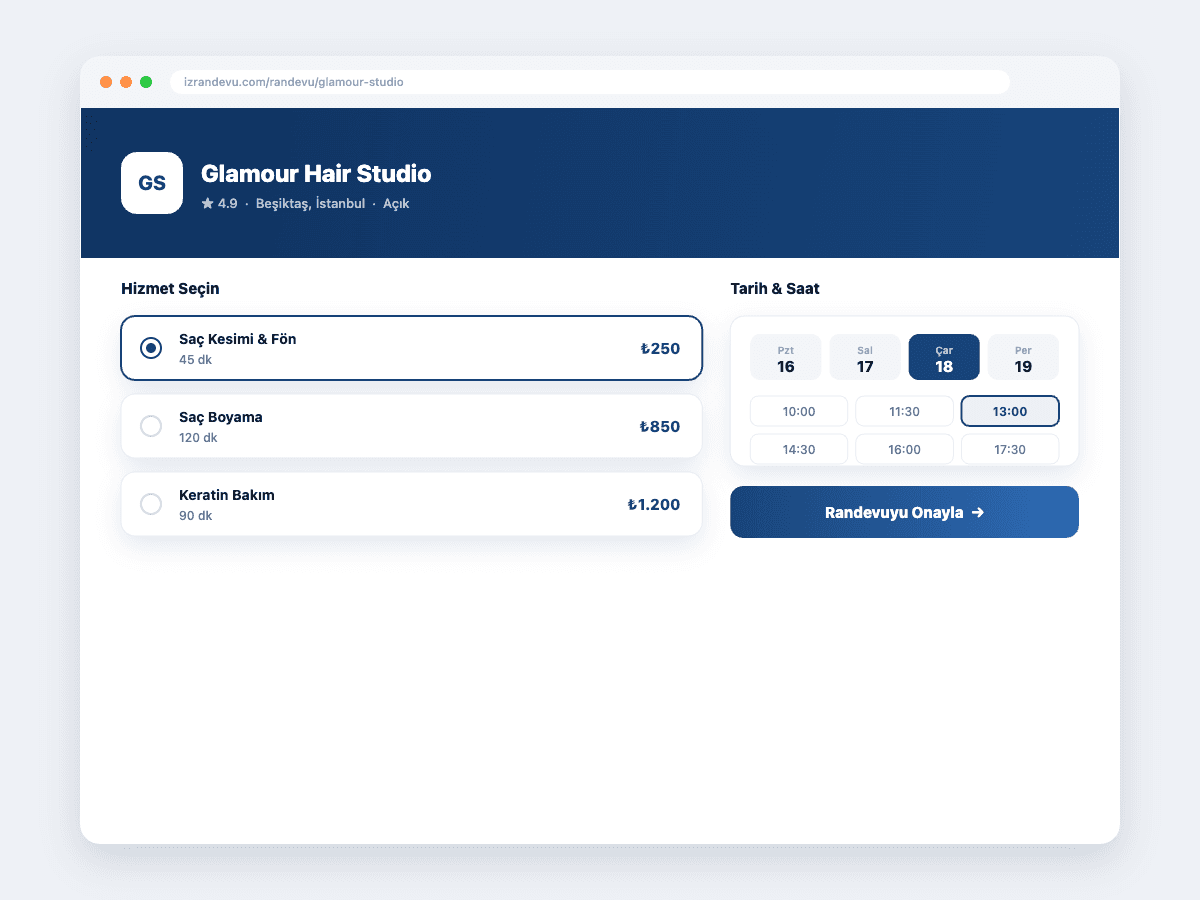Viewport: 1200px width, 900px height.
Task: Click the Randevuyu Onayla button
Action: tap(904, 512)
